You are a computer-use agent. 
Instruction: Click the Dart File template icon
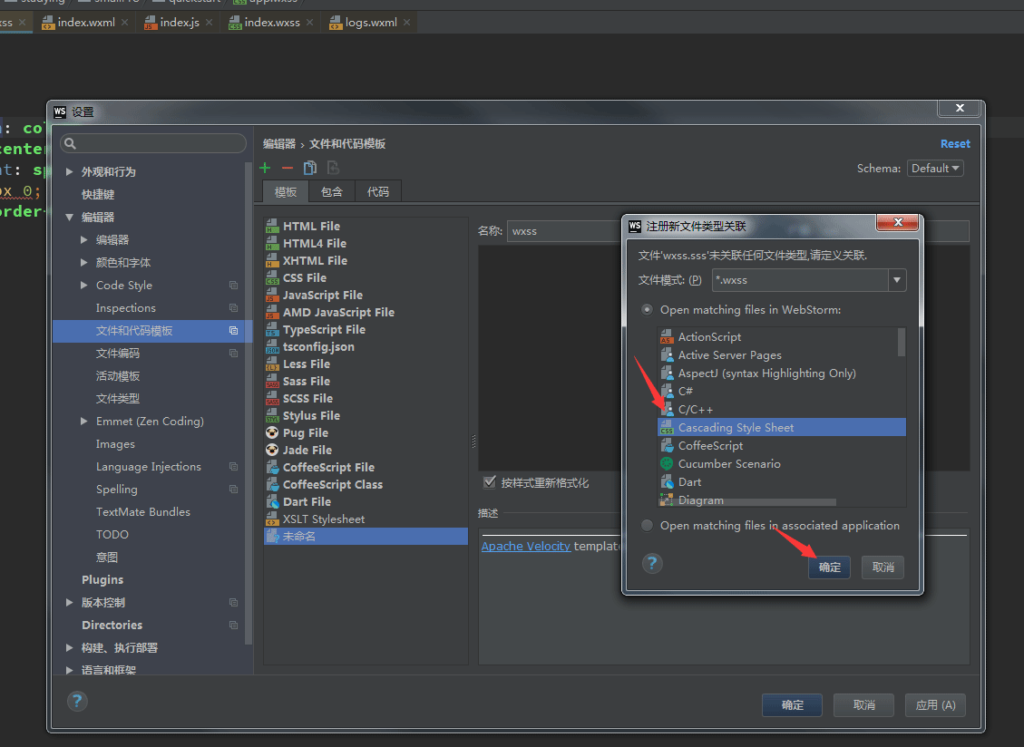[272, 501]
